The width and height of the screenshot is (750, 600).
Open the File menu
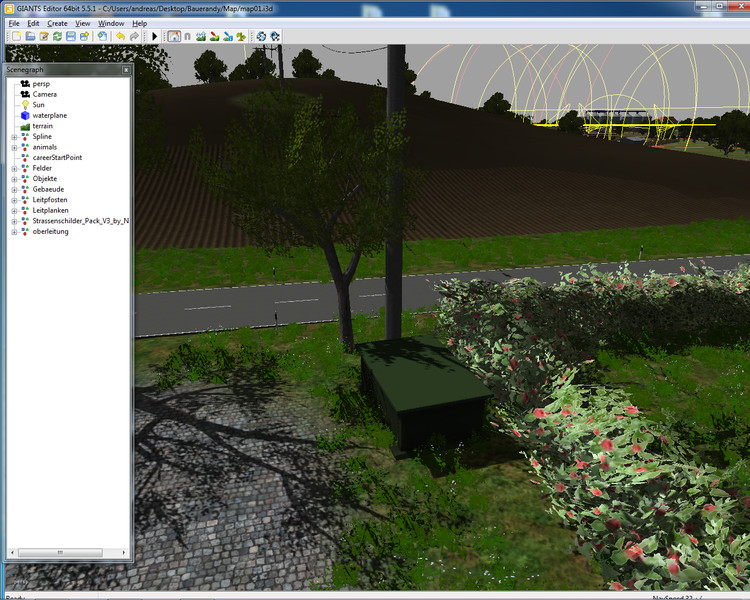coord(14,23)
